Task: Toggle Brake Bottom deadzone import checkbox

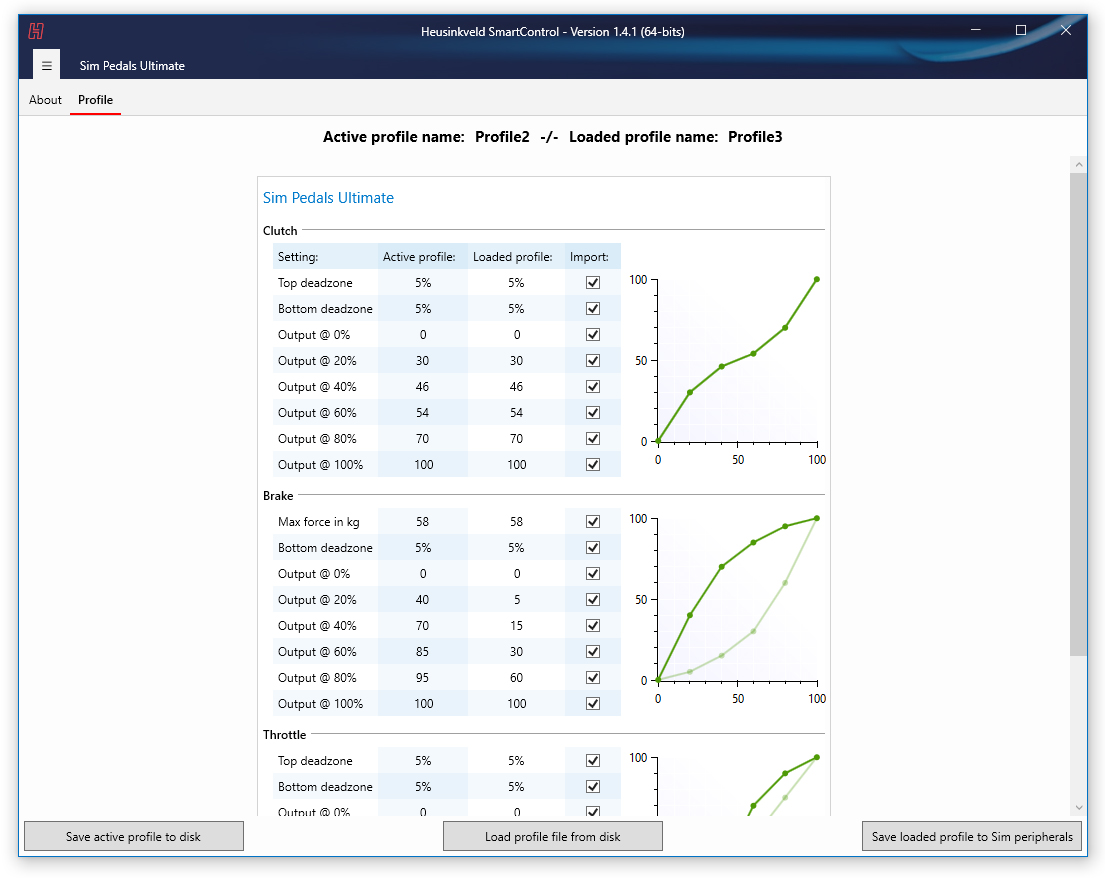Action: click(x=593, y=548)
